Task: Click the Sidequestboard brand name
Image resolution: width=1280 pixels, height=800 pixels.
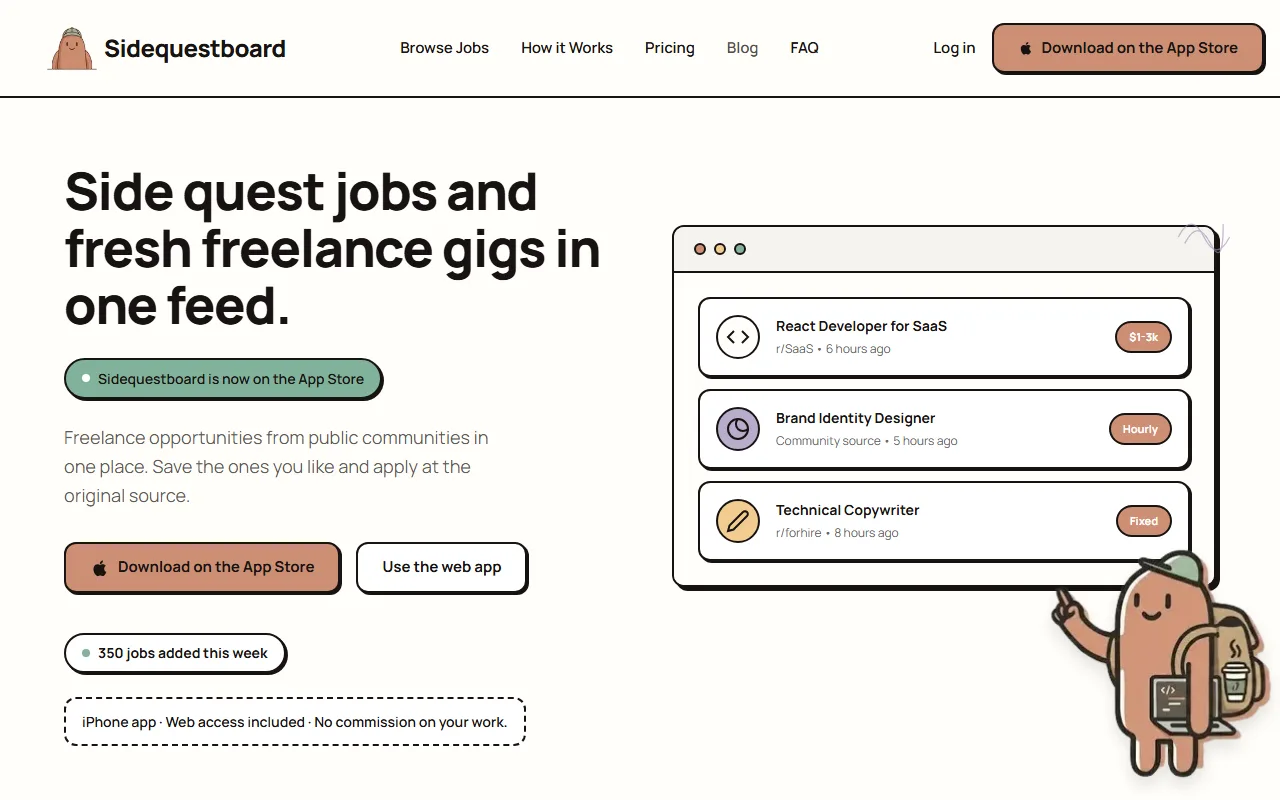Action: coord(195,48)
